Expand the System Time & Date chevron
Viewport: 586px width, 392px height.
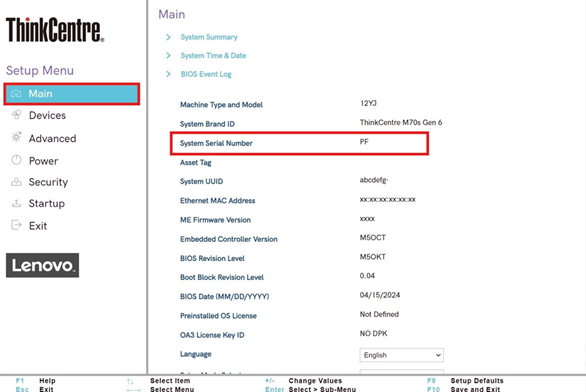click(168, 55)
